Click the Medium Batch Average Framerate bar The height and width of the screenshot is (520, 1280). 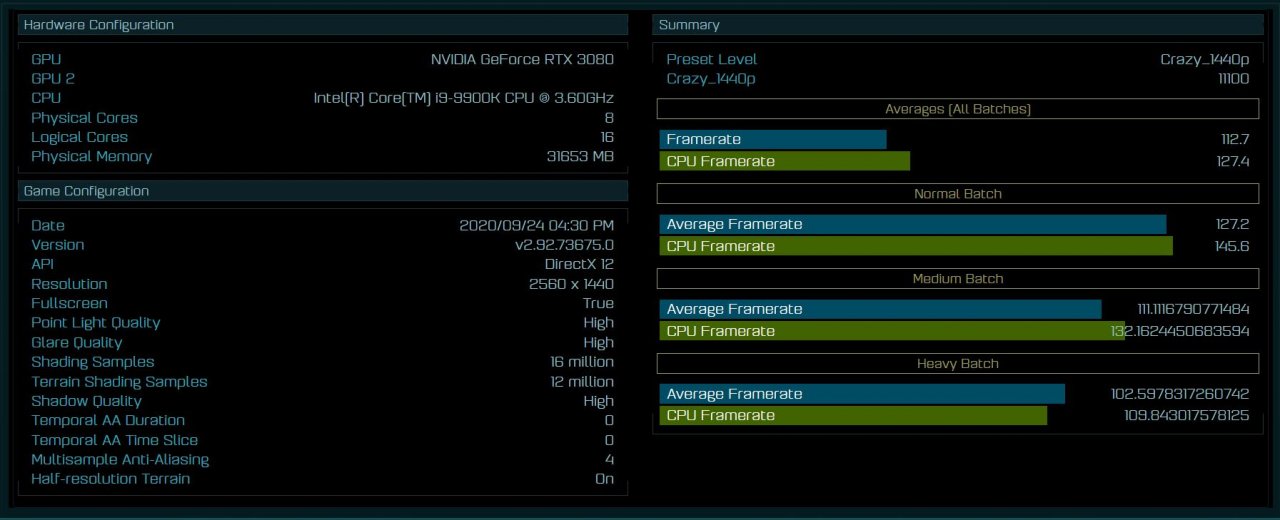pos(880,310)
